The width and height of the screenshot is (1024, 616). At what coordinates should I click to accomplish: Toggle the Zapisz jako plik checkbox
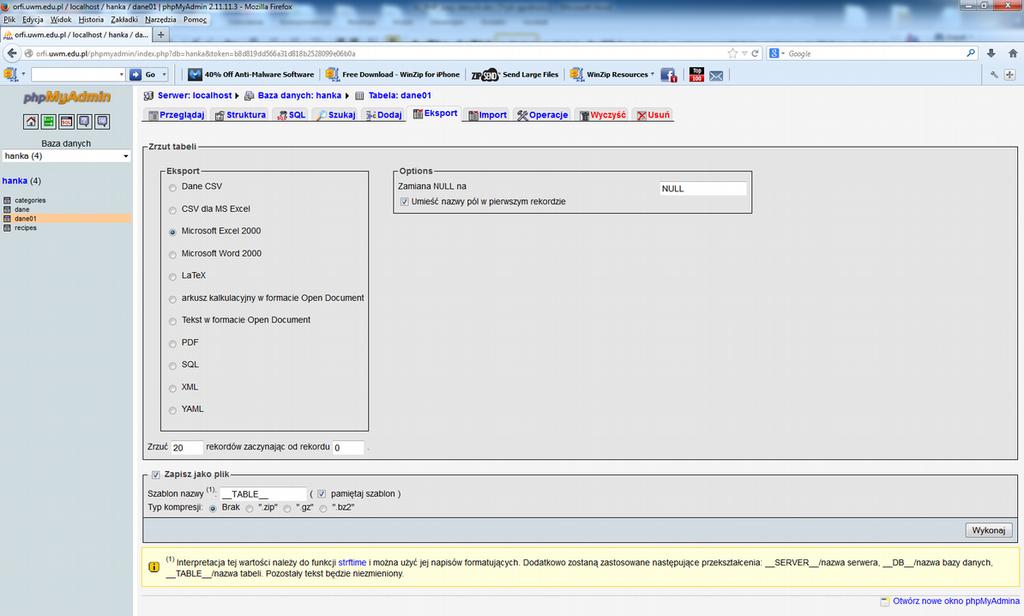click(155, 475)
